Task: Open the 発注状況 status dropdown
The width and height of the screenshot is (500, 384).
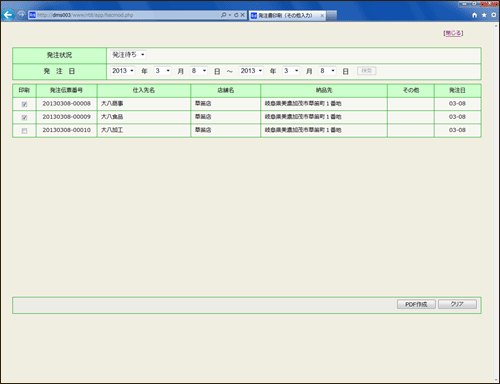Action: pos(128,55)
